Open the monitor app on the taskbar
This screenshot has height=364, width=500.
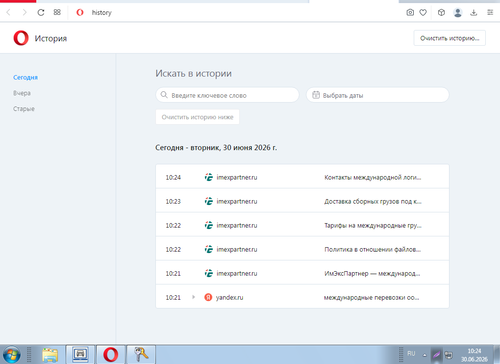(80, 354)
